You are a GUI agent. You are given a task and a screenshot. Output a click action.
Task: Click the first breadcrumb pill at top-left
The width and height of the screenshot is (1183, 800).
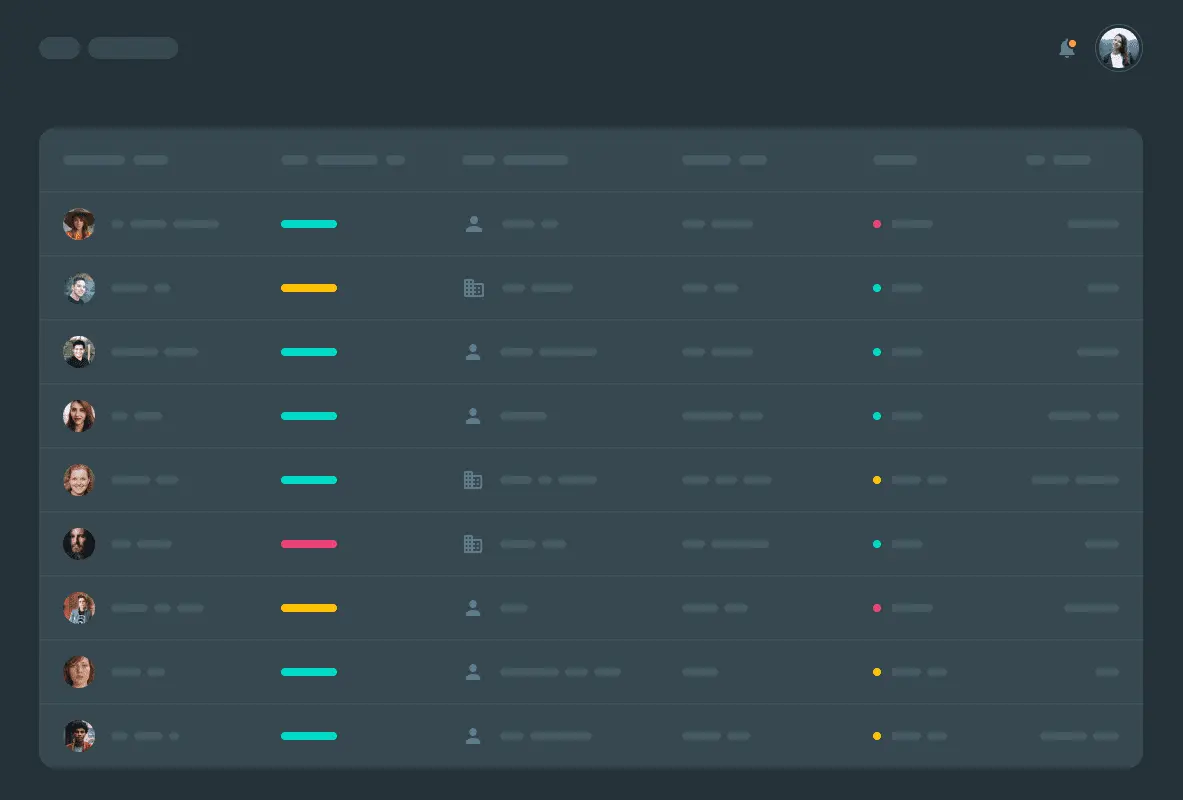point(59,48)
